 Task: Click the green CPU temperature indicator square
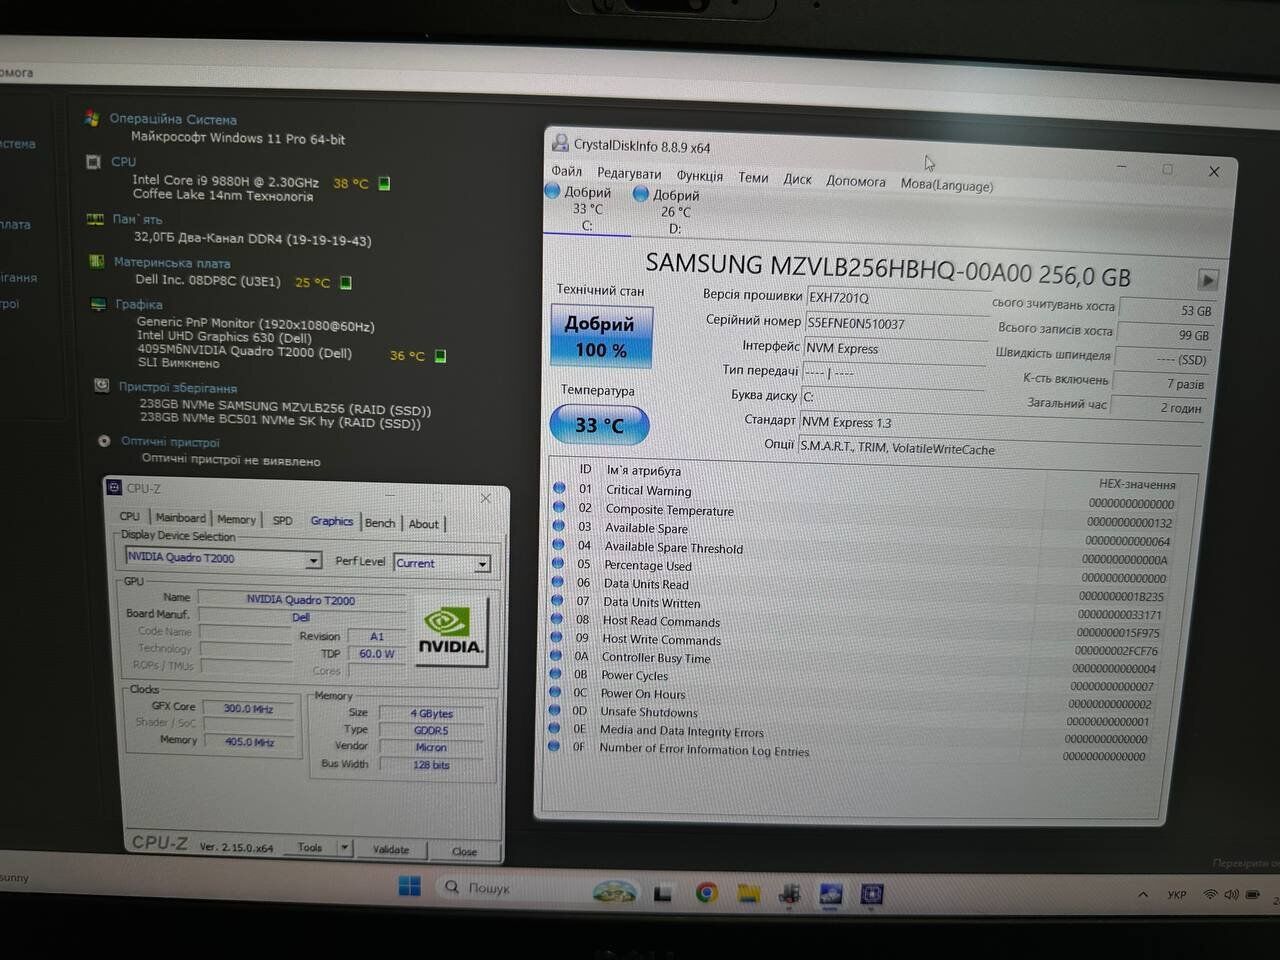click(384, 183)
